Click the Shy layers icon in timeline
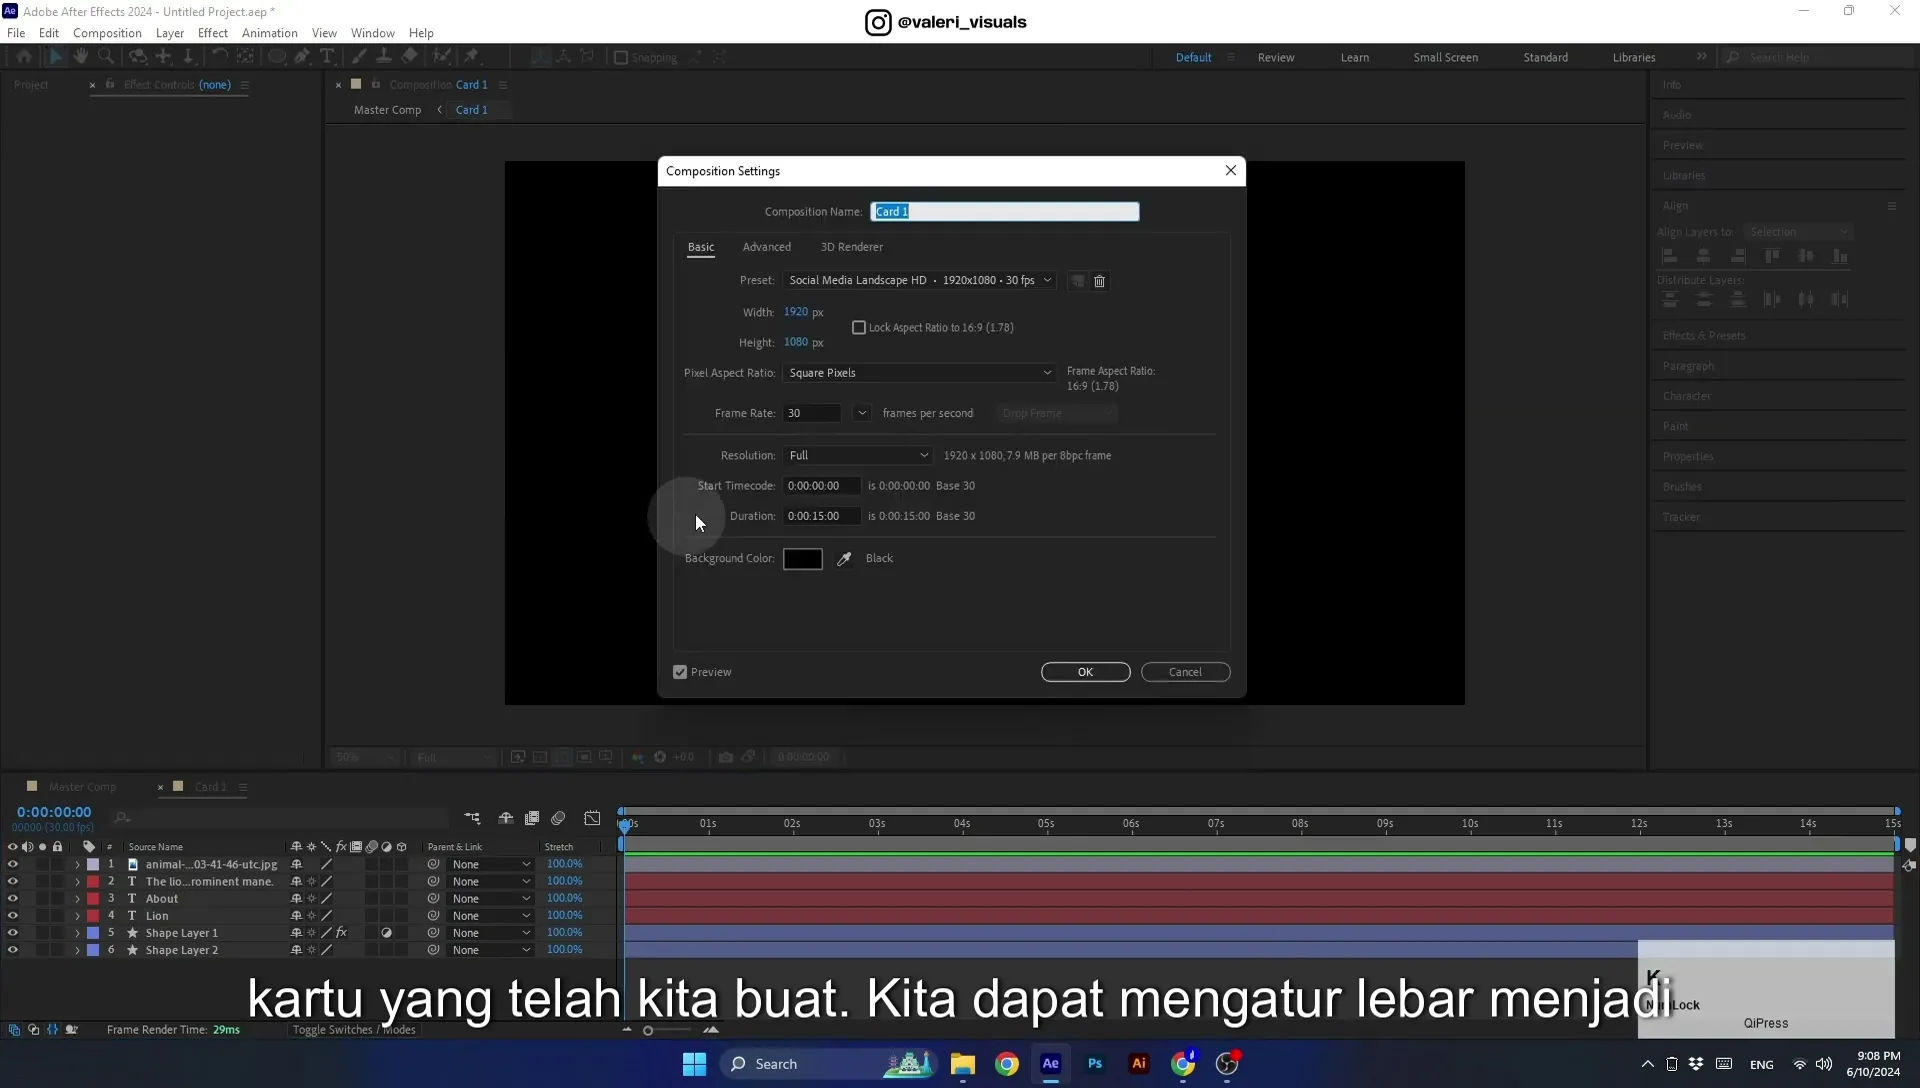1920x1088 pixels. (506, 818)
